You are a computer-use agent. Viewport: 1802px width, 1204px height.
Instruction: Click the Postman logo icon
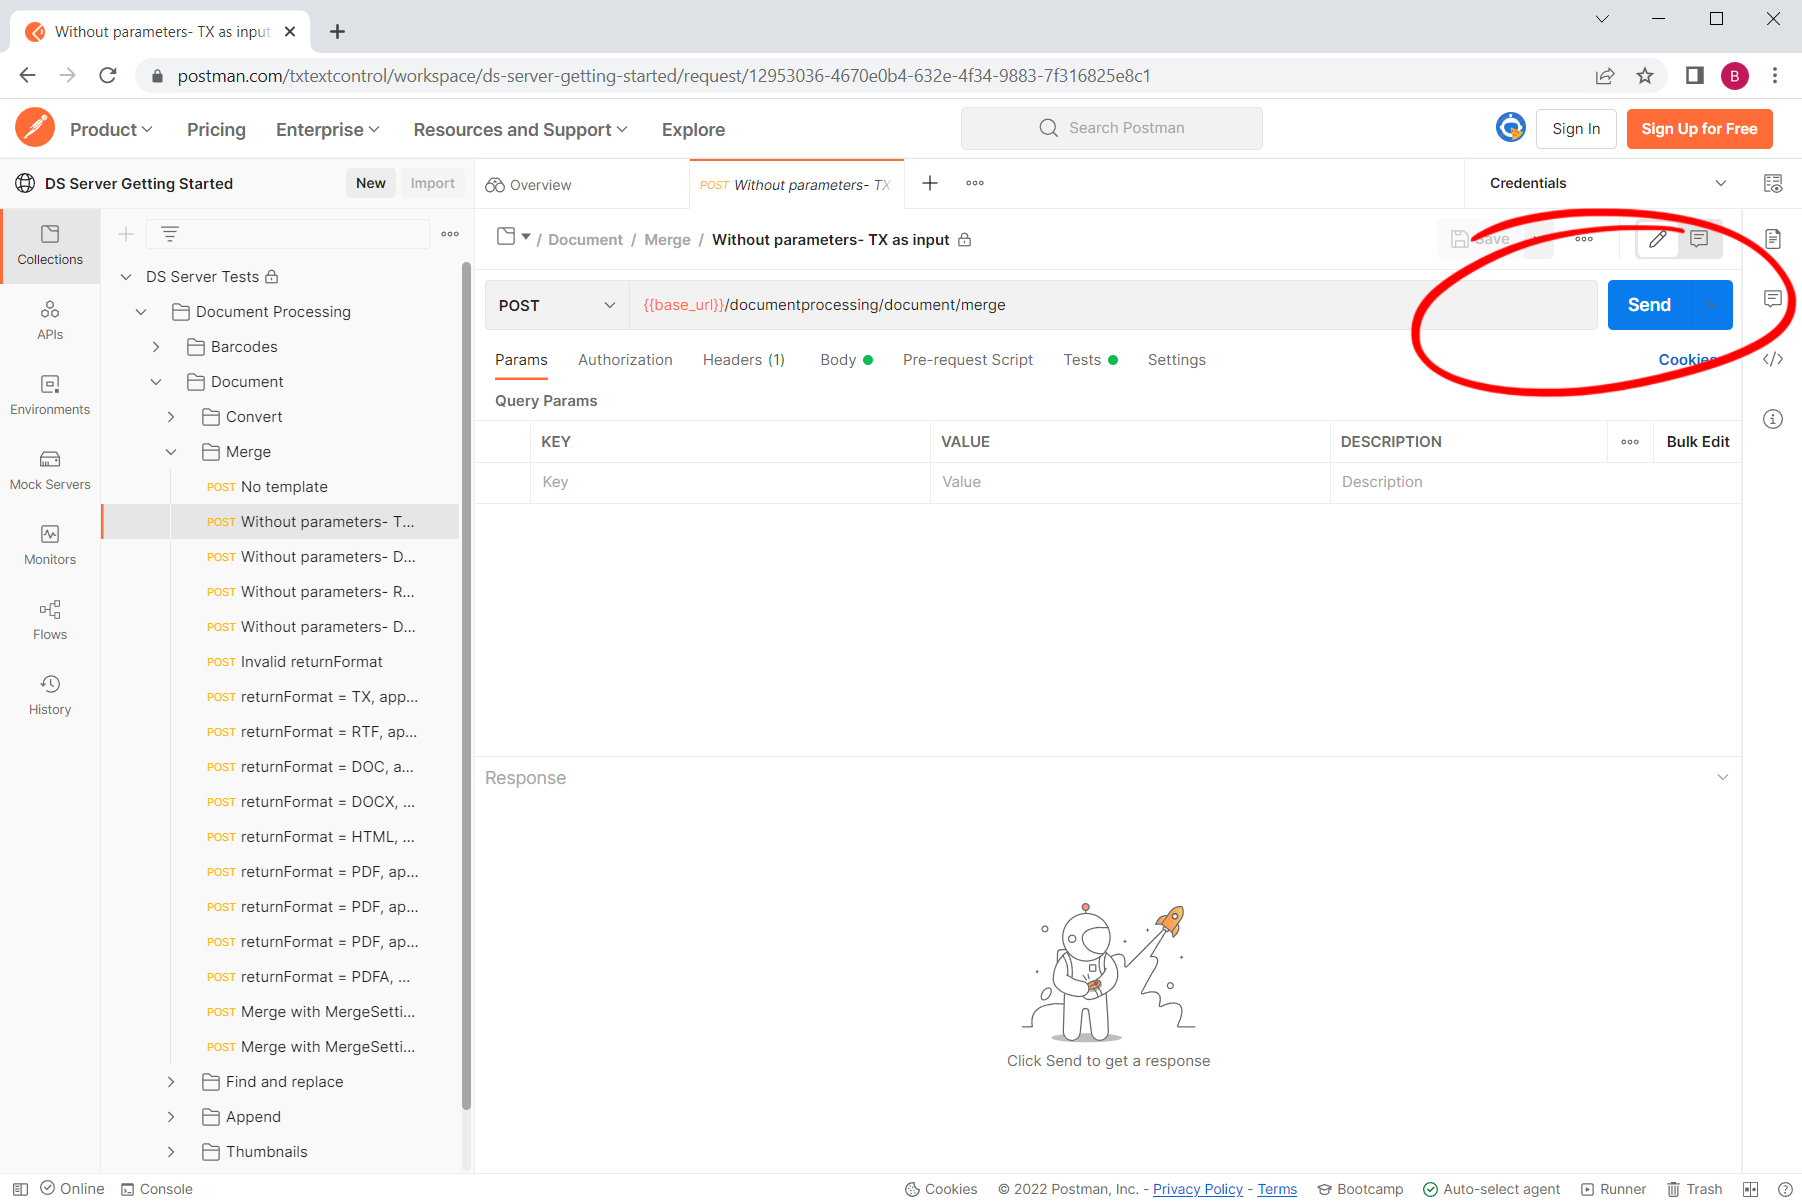pos(35,128)
